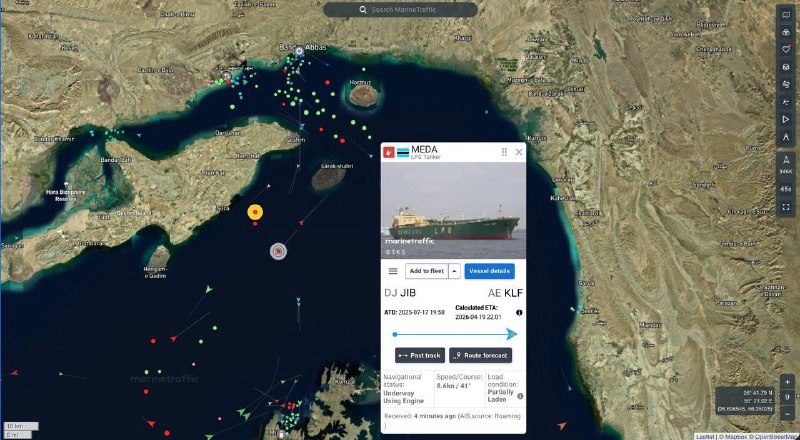Start the playback triangle icon in toolbar
Image resolution: width=800 pixels, height=440 pixels.
click(786, 119)
